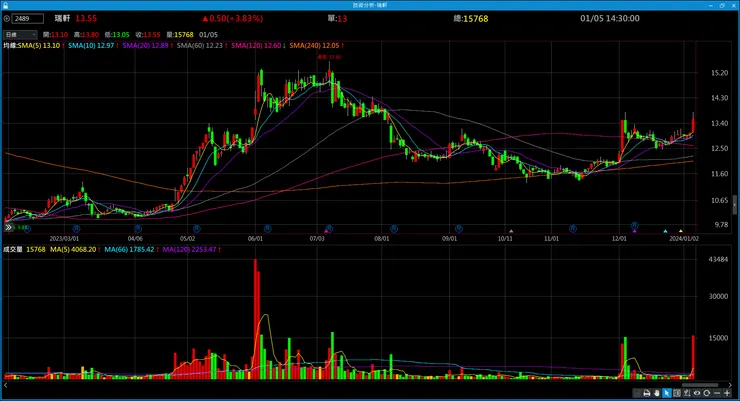Zoom in with the plus icon
Image resolution: width=740 pixels, height=401 pixels.
coord(727,393)
